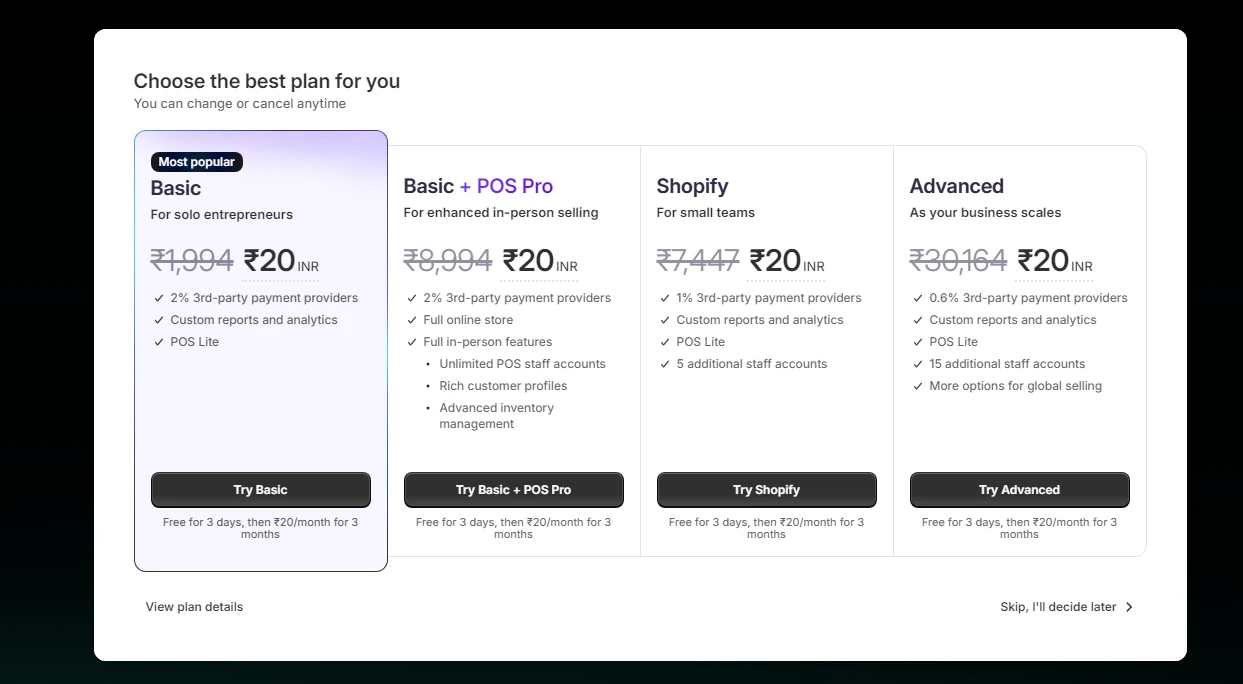This screenshot has width=1243, height=684.
Task: Open the View plan details link
Action: [x=194, y=607]
